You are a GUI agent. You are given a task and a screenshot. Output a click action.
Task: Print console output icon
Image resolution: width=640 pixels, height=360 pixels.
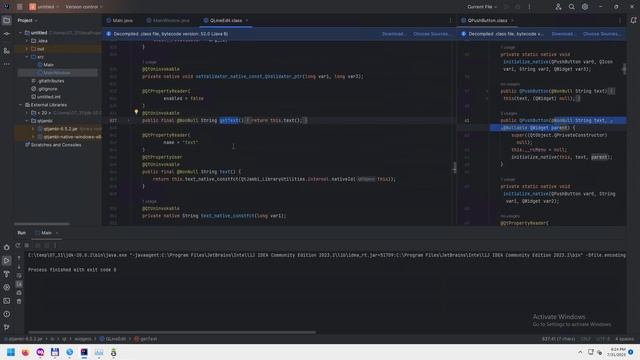point(19,293)
